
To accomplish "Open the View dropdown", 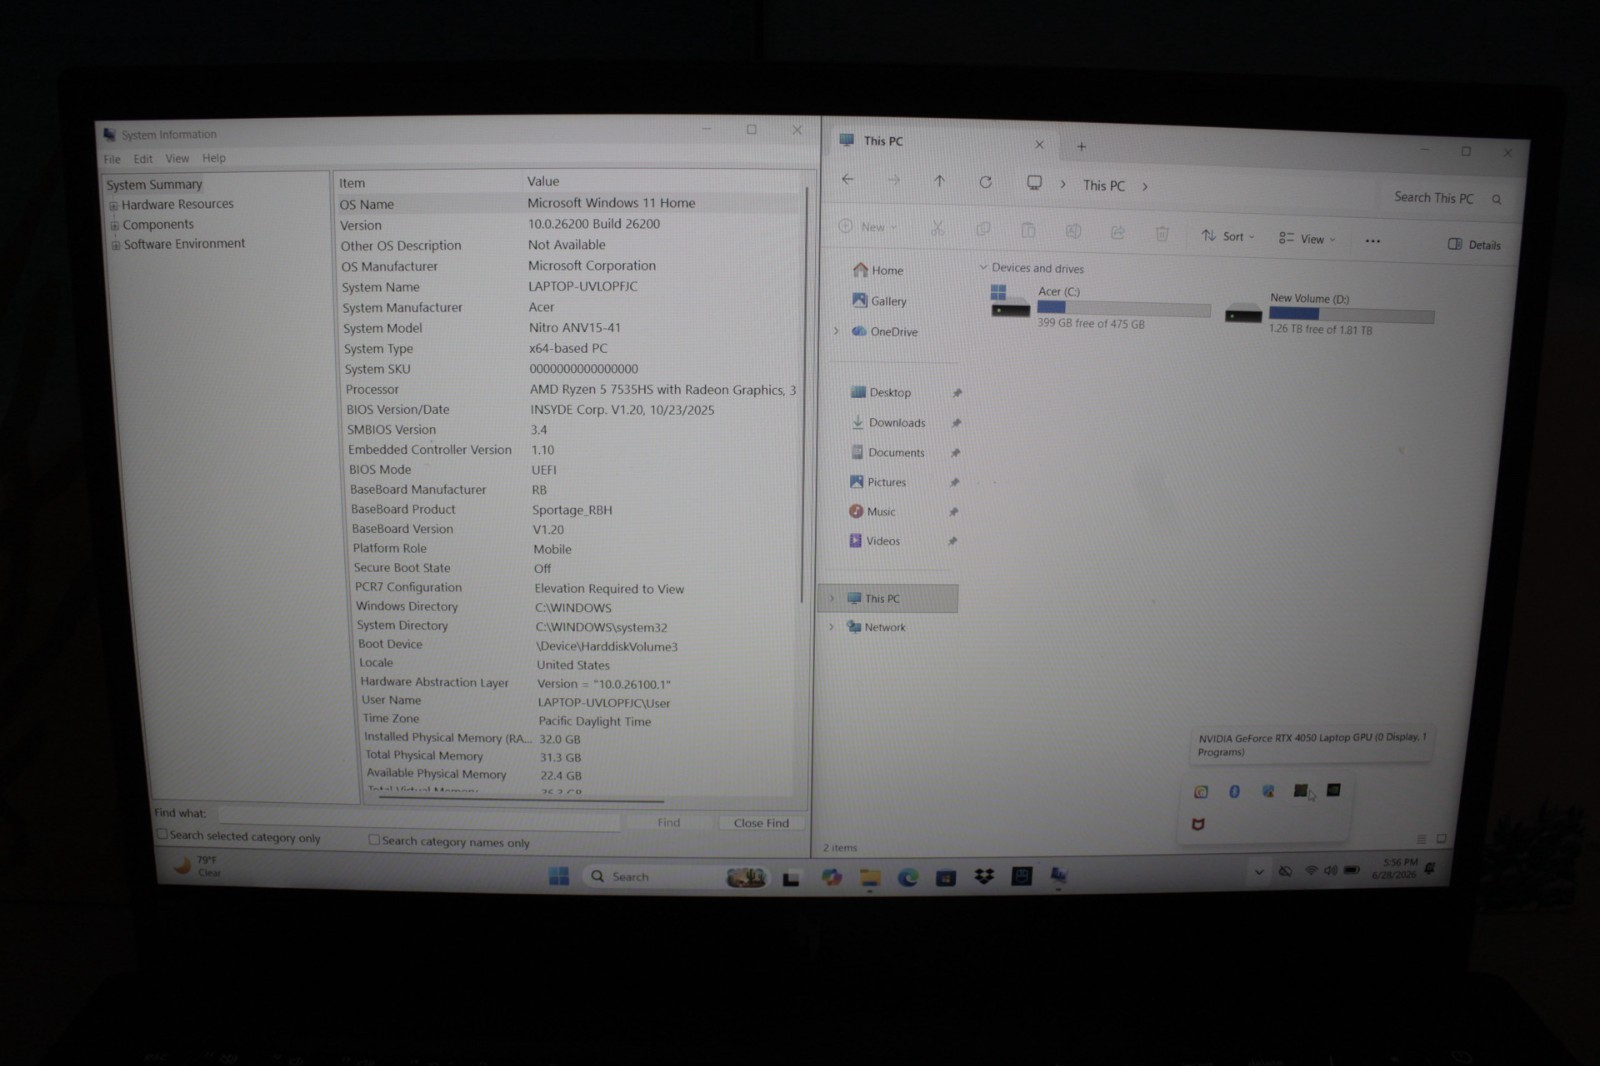I will (1307, 238).
